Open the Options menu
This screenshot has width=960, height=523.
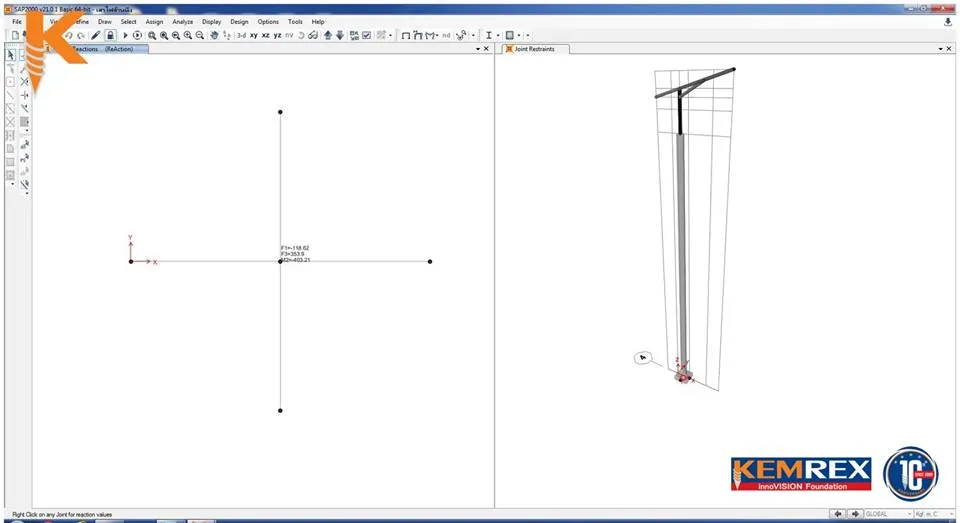coord(268,21)
